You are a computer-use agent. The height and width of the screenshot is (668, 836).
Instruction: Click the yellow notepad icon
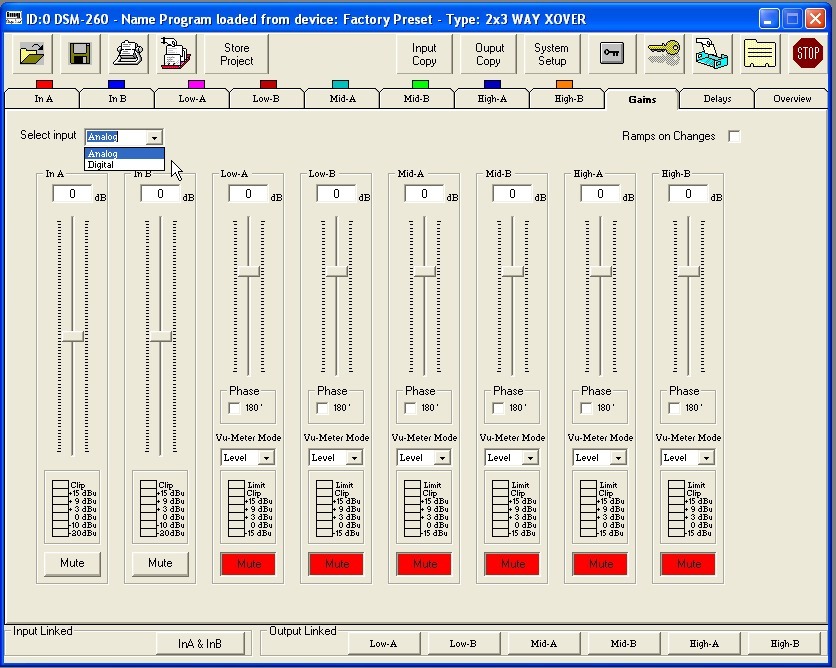760,54
